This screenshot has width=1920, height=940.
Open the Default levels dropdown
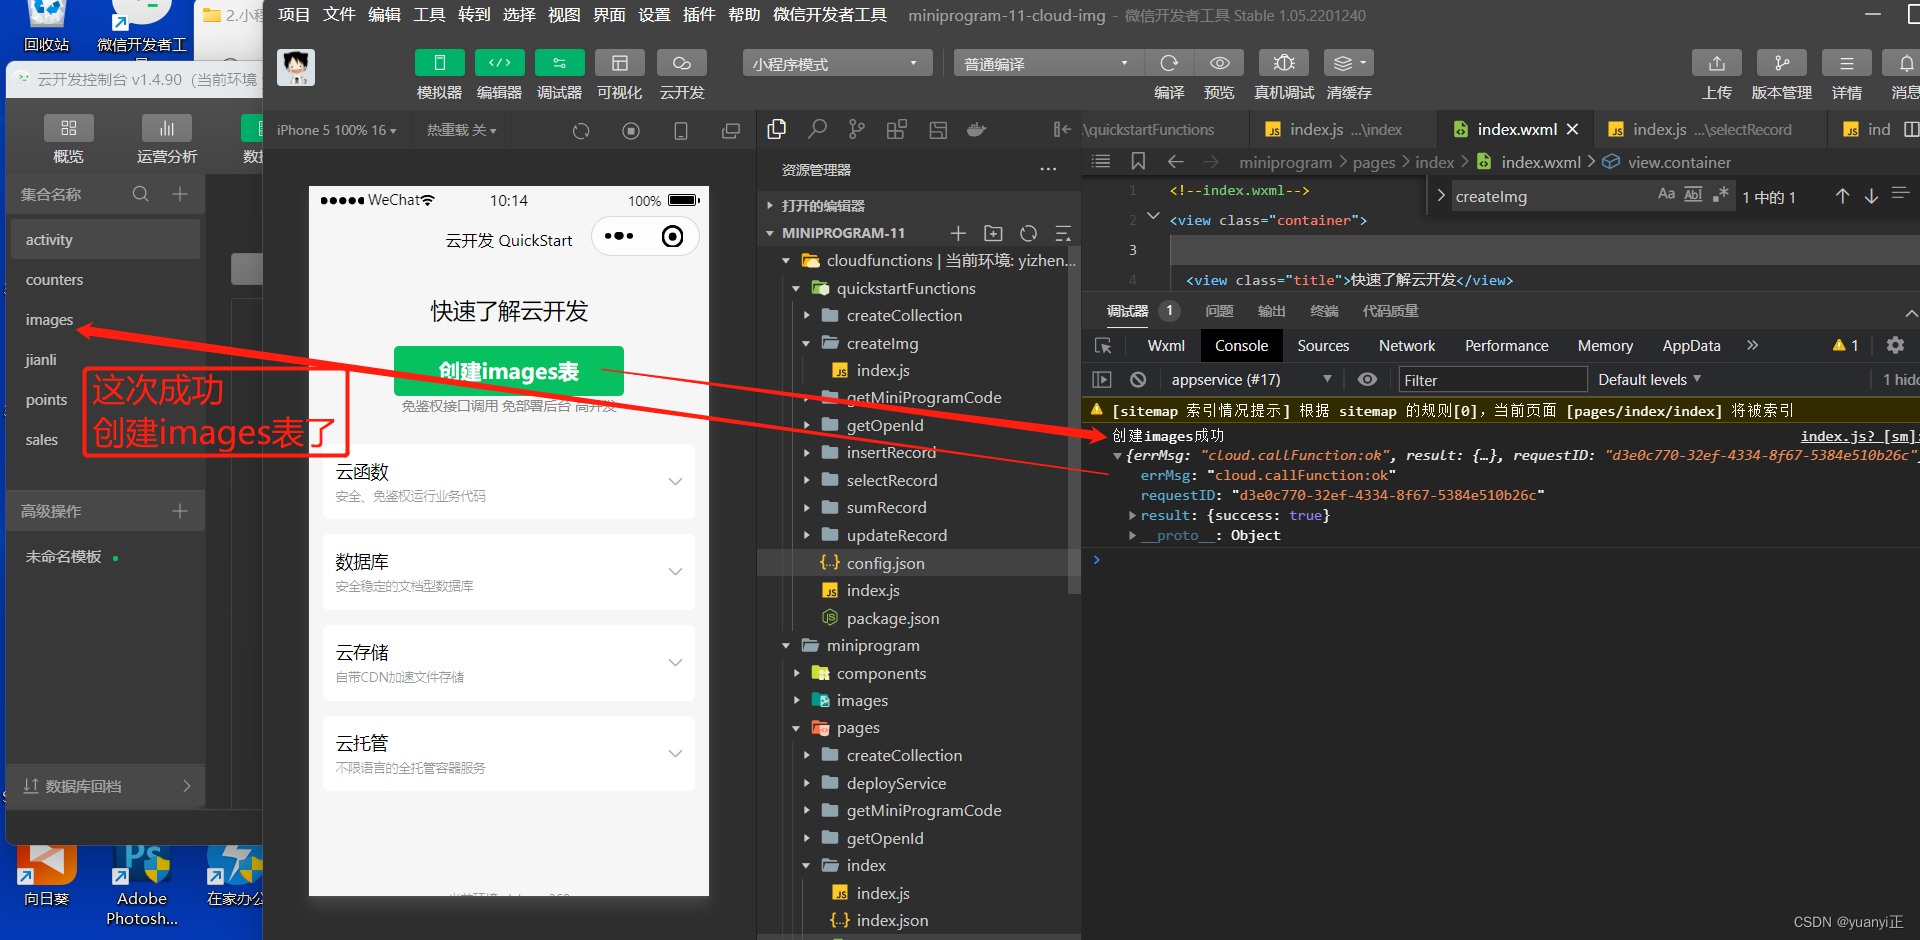1649,379
